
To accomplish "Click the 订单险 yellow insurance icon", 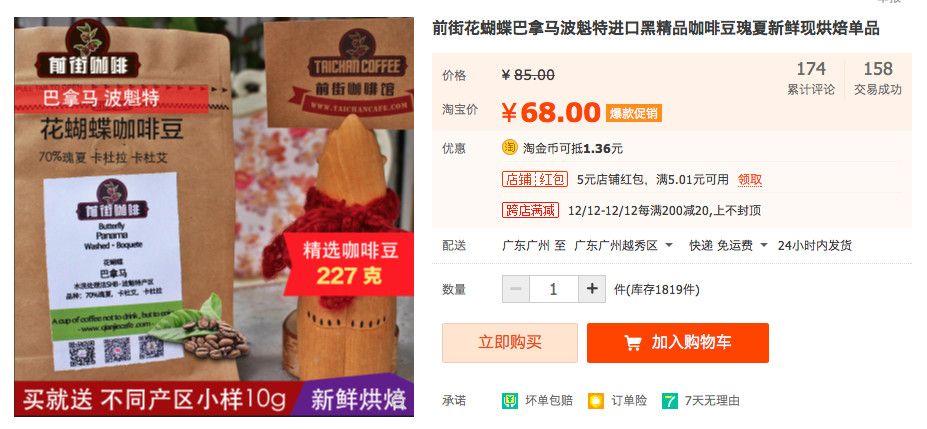I will 595,401.
